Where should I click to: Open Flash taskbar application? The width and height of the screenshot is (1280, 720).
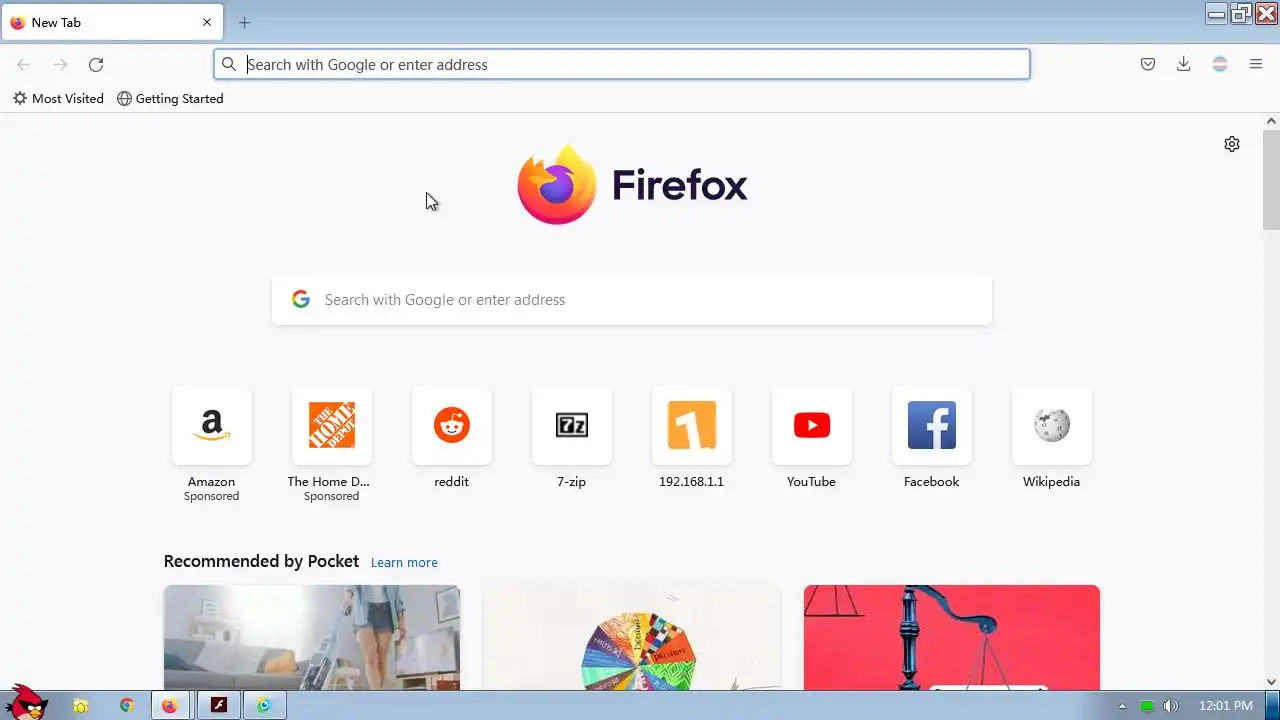click(x=218, y=706)
